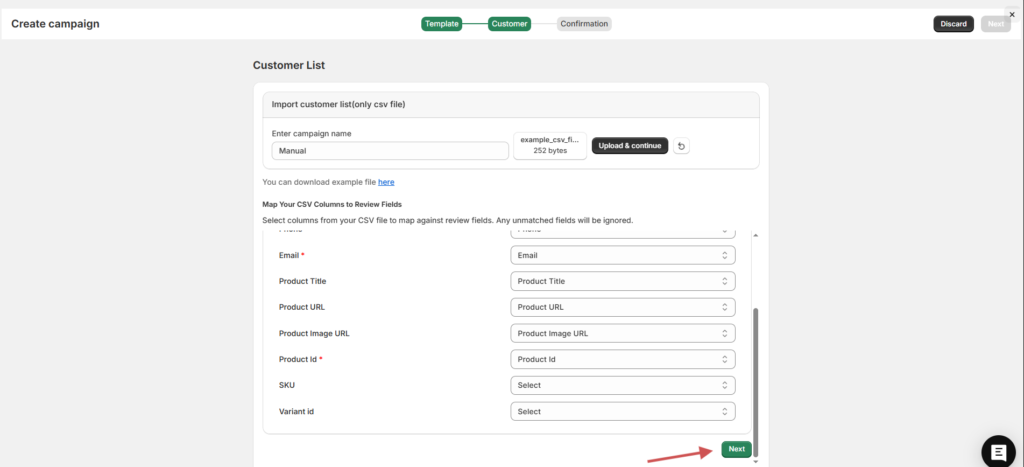Open the Email column dropdown

(622, 255)
